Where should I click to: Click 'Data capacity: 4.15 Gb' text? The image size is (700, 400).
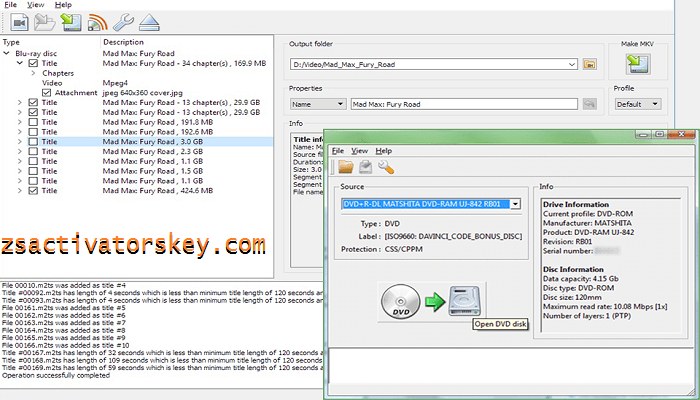pyautogui.click(x=580, y=279)
